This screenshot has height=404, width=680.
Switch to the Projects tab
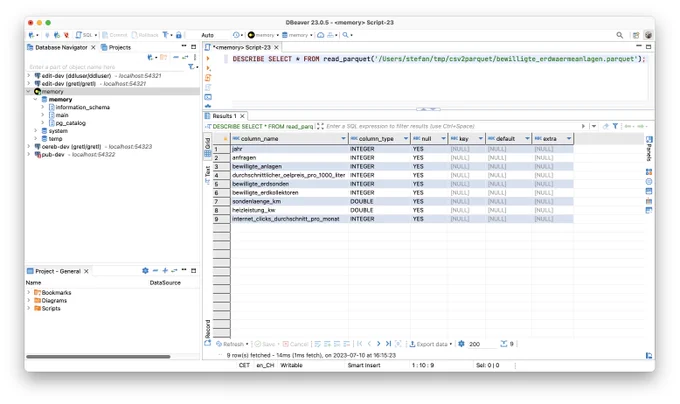[x=116, y=47]
